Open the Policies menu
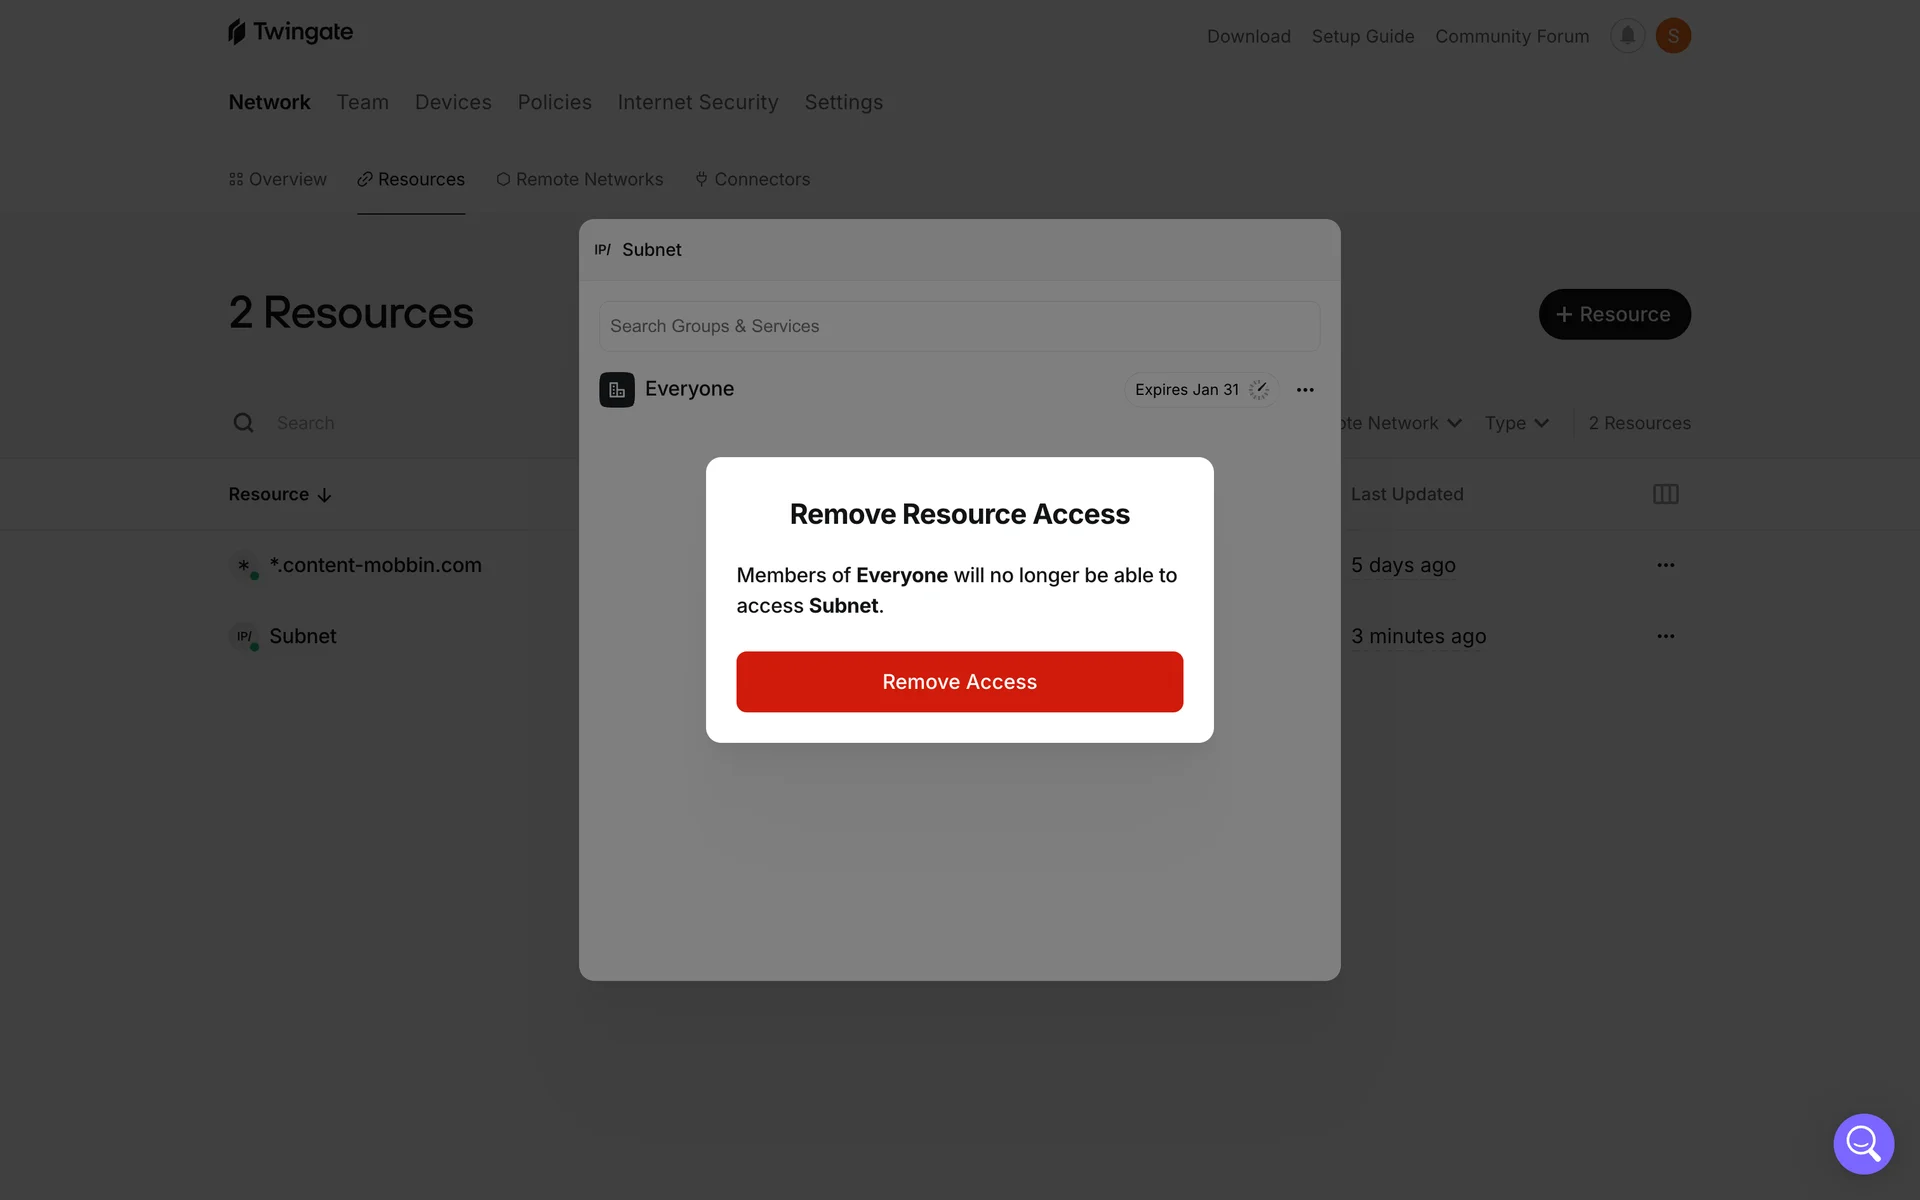This screenshot has width=1920, height=1200. pyautogui.click(x=554, y=102)
